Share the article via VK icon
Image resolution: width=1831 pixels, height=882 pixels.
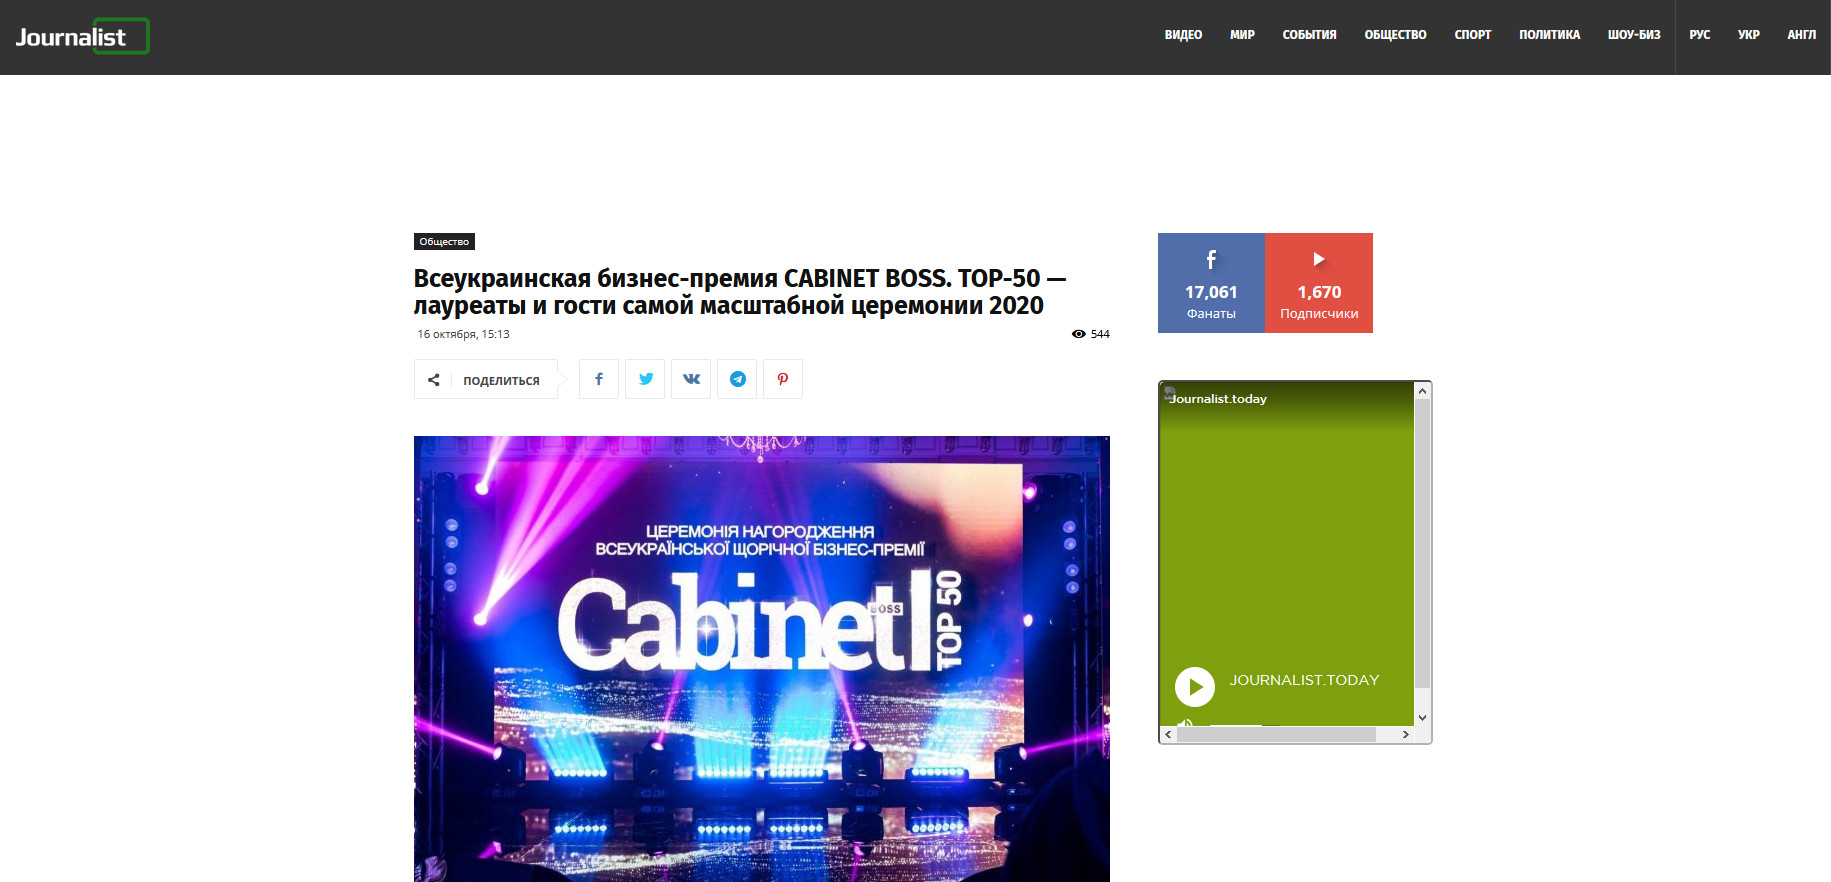(x=691, y=379)
